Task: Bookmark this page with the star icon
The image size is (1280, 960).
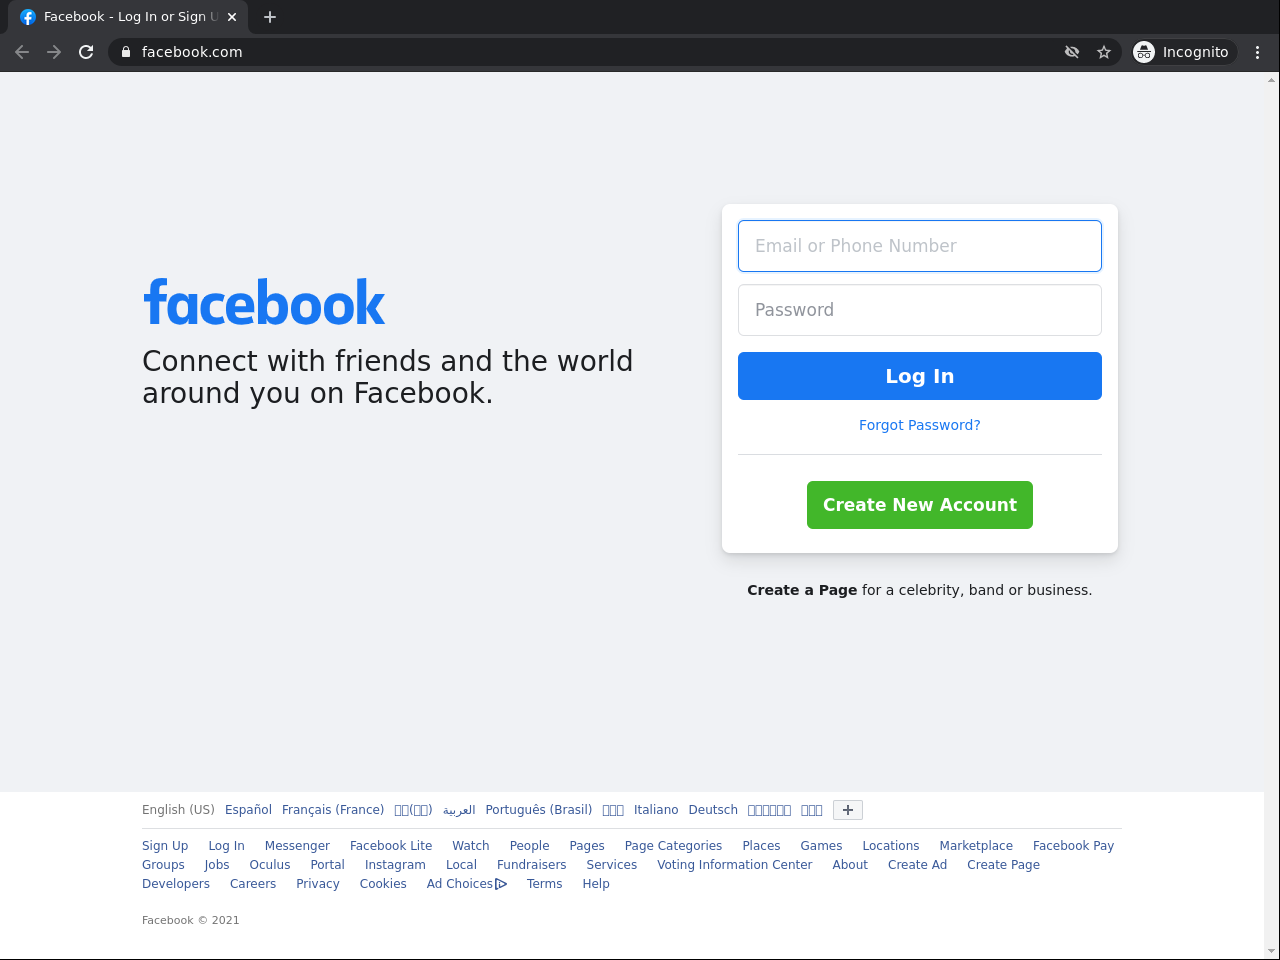Action: point(1104,52)
